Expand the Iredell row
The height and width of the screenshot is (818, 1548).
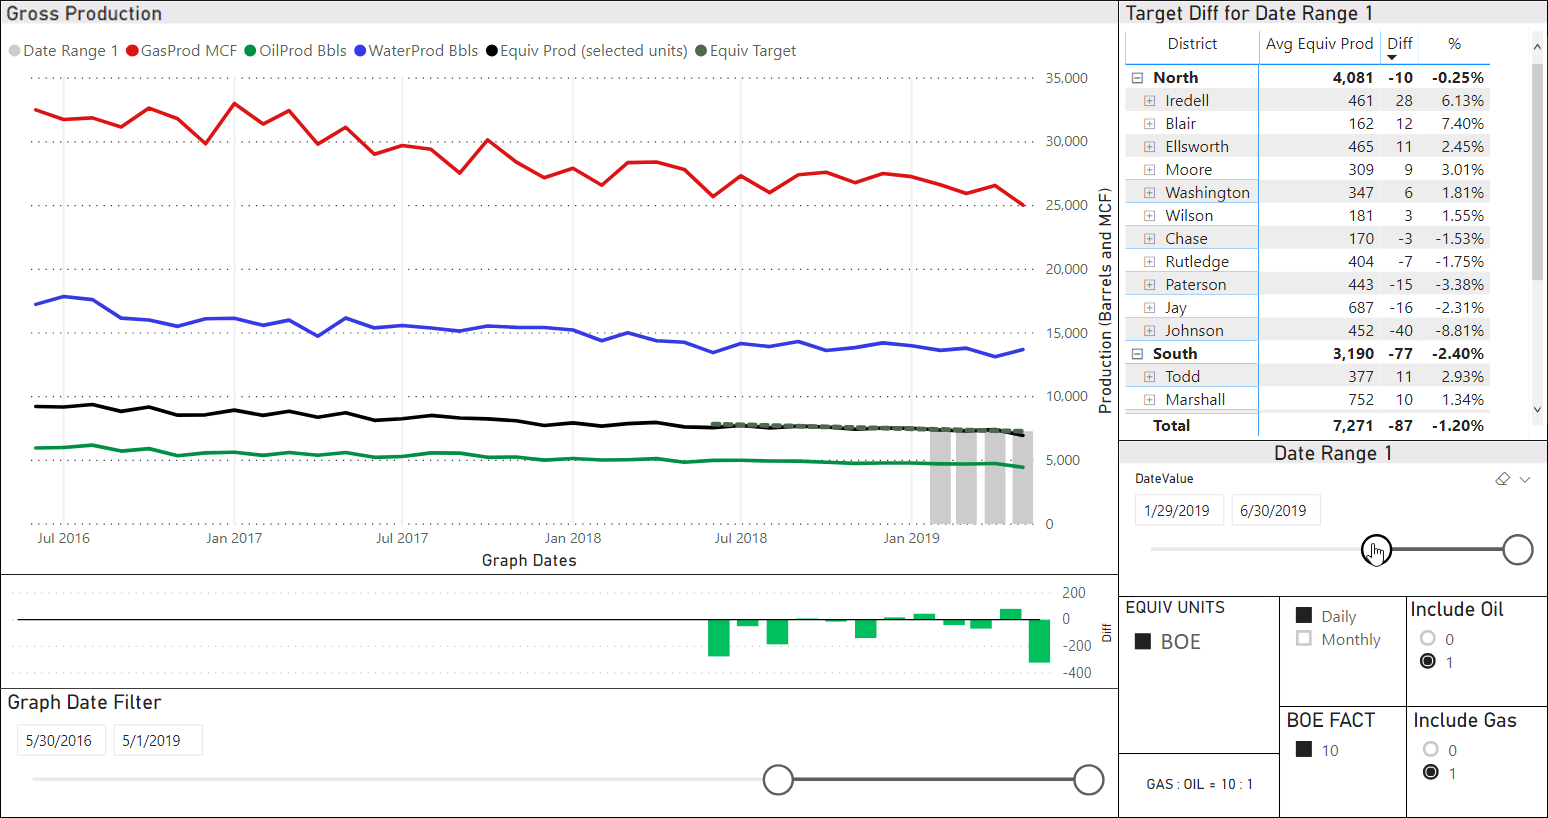coord(1149,101)
